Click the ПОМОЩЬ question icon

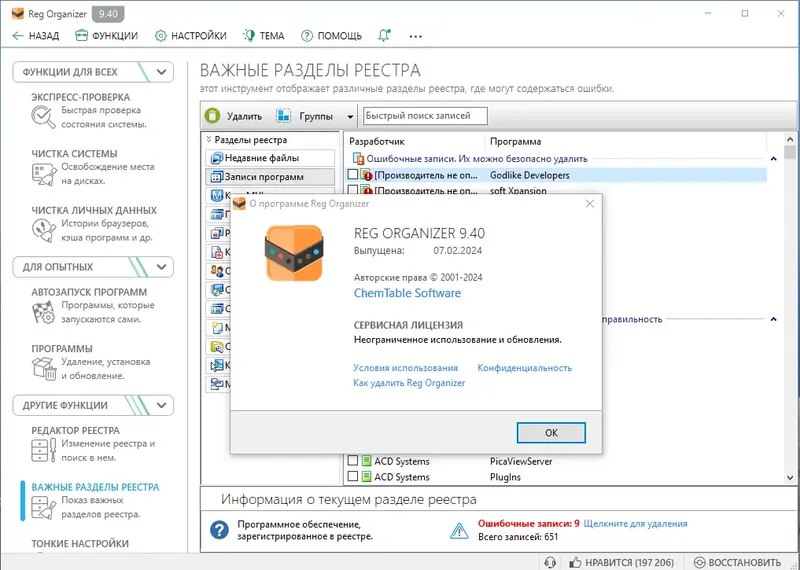307,36
